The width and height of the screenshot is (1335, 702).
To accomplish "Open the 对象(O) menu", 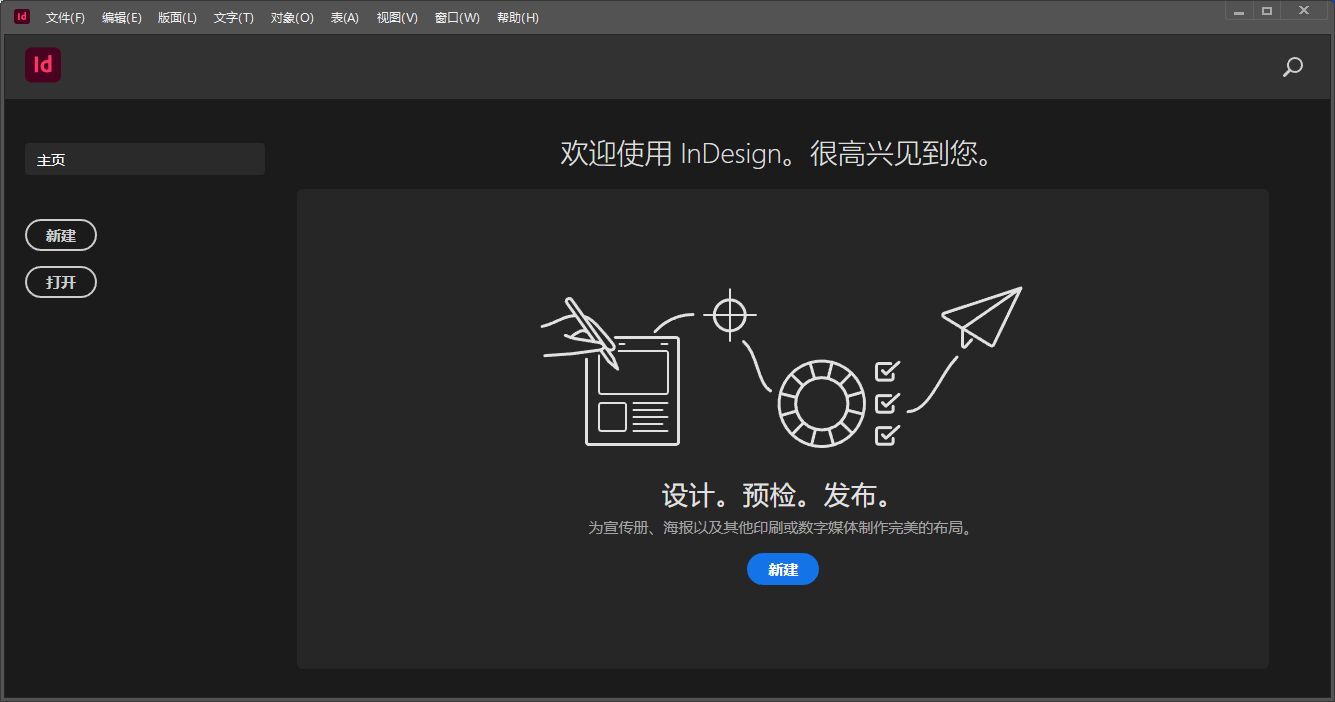I will [292, 18].
